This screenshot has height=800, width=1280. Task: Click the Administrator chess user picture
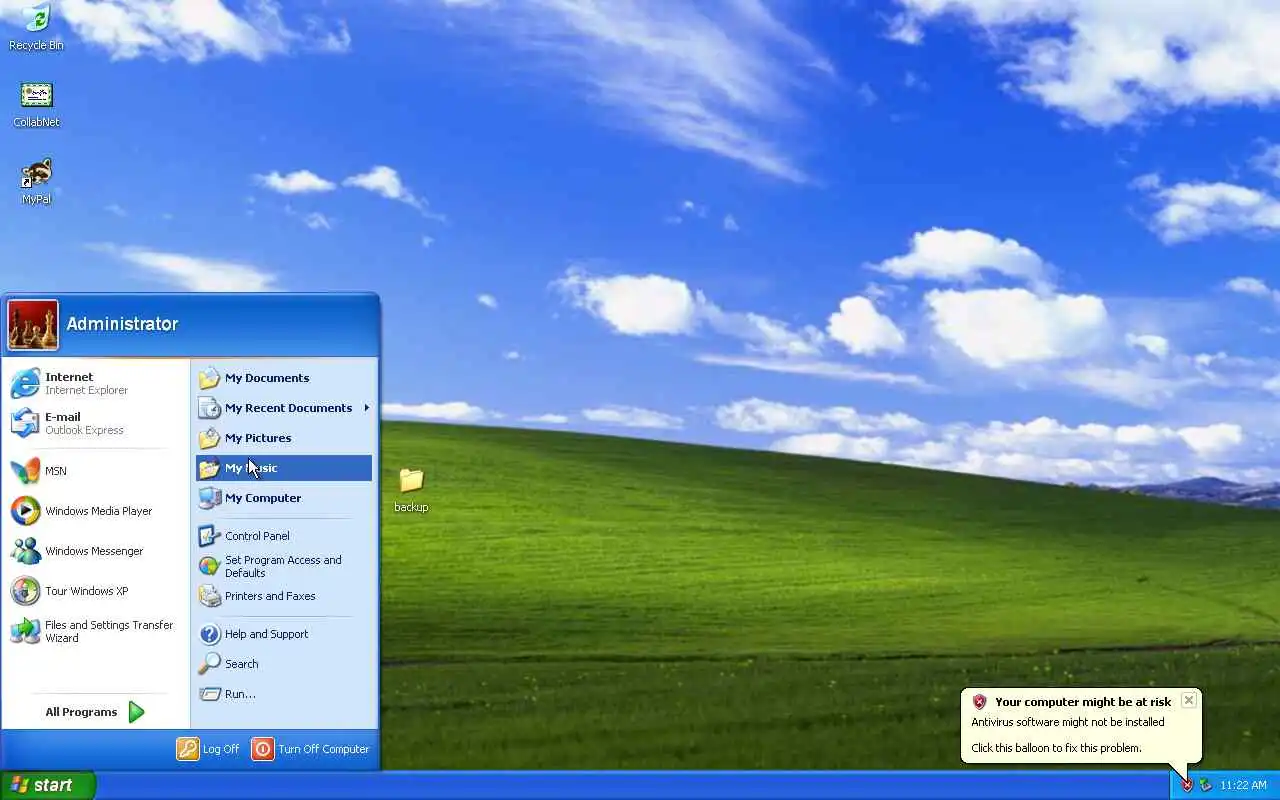click(33, 325)
